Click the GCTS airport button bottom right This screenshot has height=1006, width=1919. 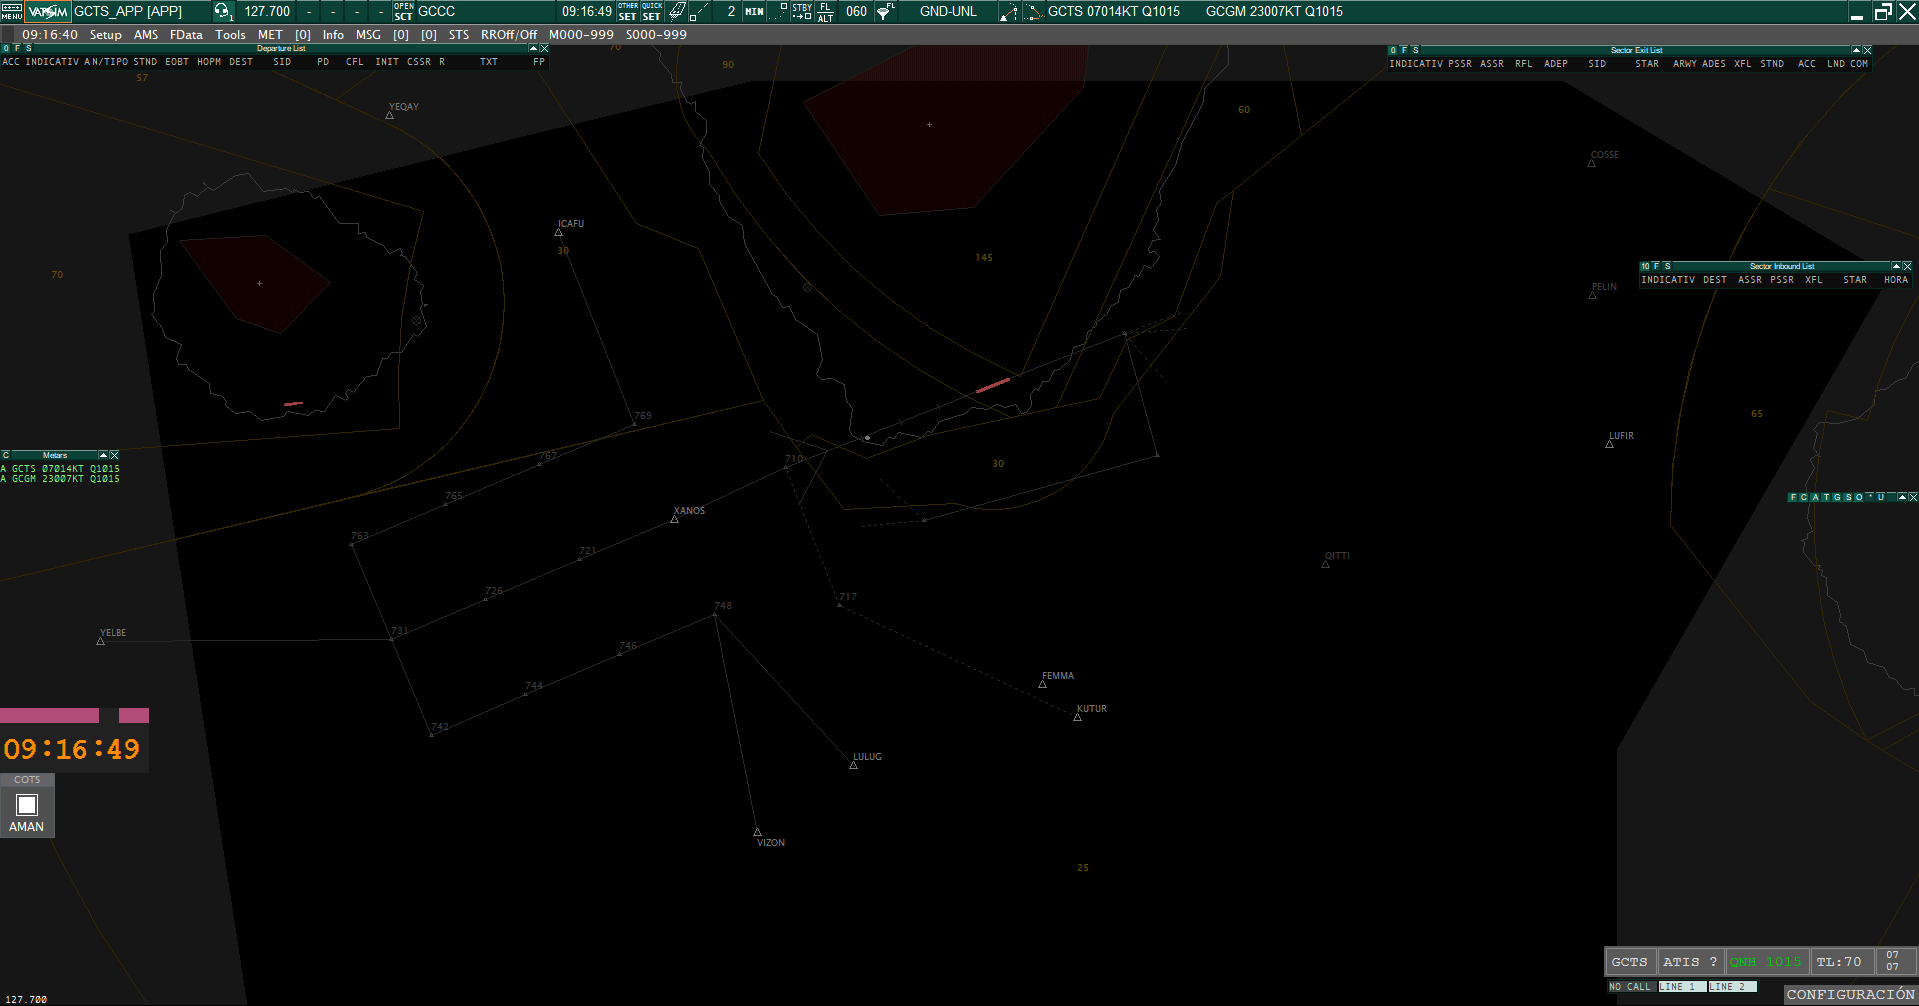point(1630,962)
